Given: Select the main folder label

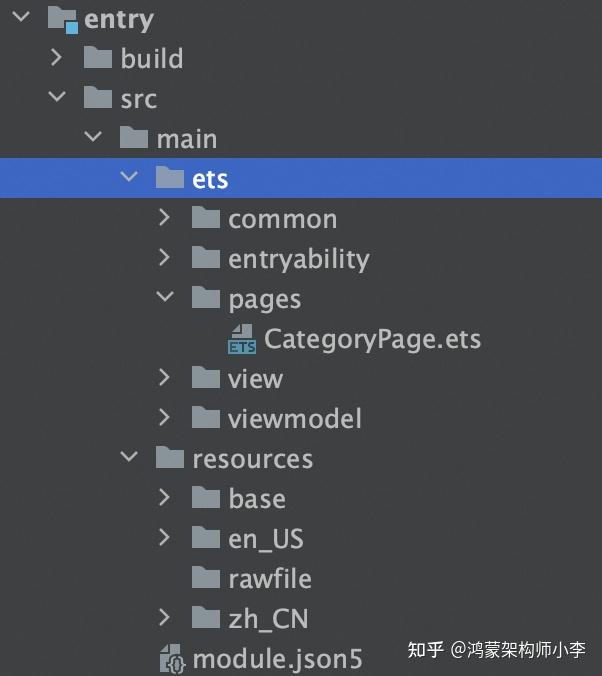Looking at the screenshot, I should click(187, 138).
